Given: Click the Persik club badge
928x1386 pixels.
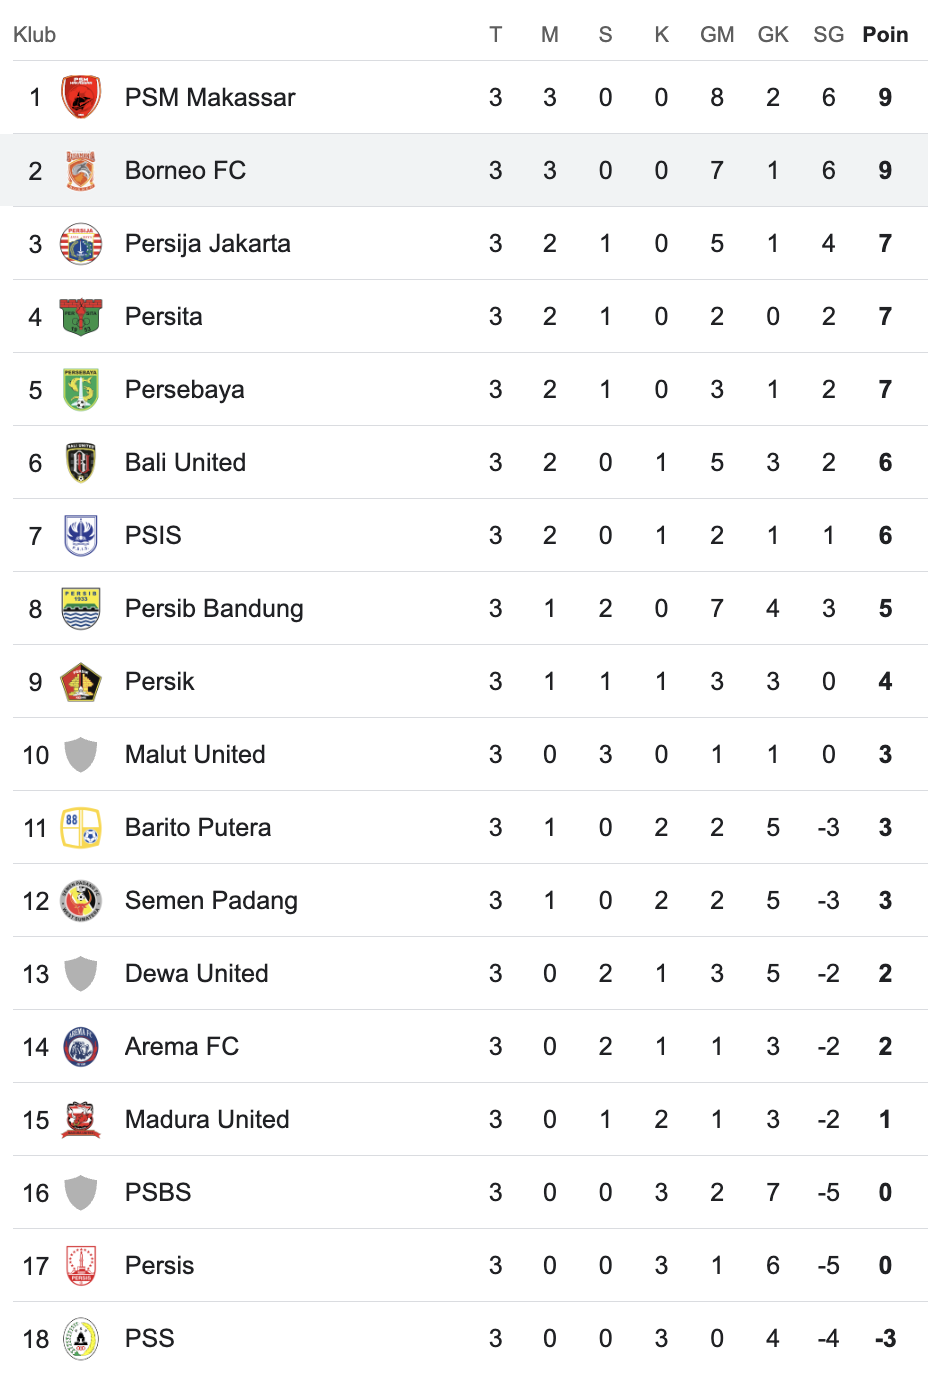Looking at the screenshot, I should point(81,681).
